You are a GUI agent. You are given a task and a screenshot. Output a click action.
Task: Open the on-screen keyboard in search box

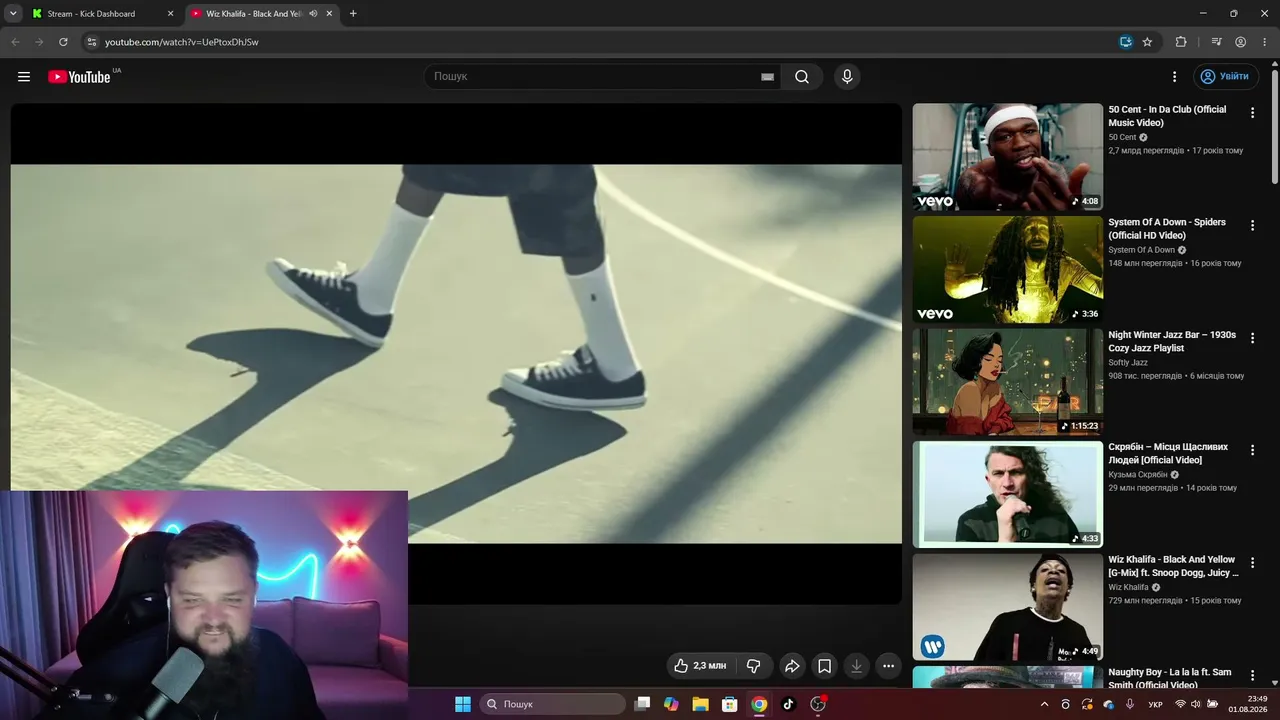click(x=768, y=77)
